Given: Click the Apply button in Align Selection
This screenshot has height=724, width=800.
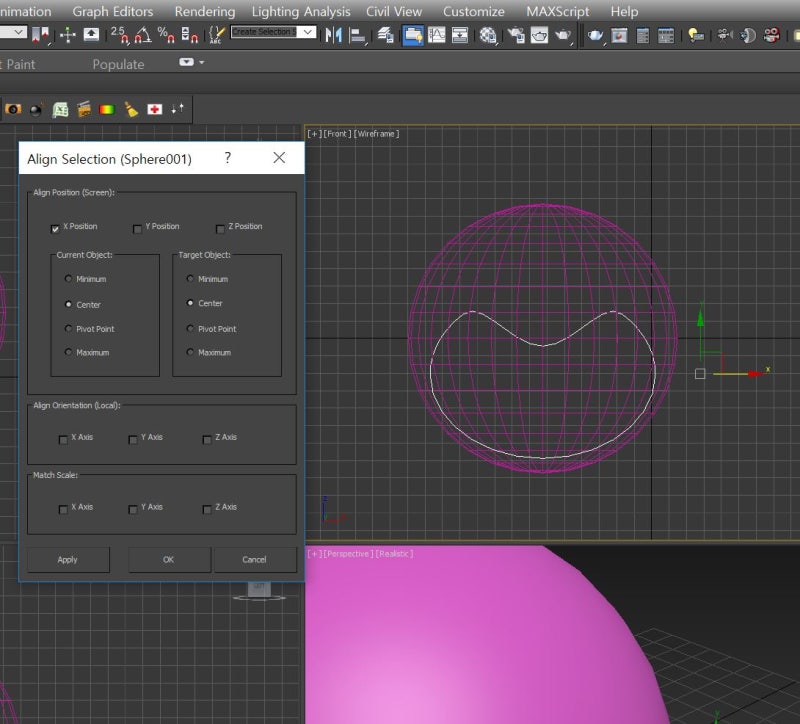Looking at the screenshot, I should [x=67, y=559].
